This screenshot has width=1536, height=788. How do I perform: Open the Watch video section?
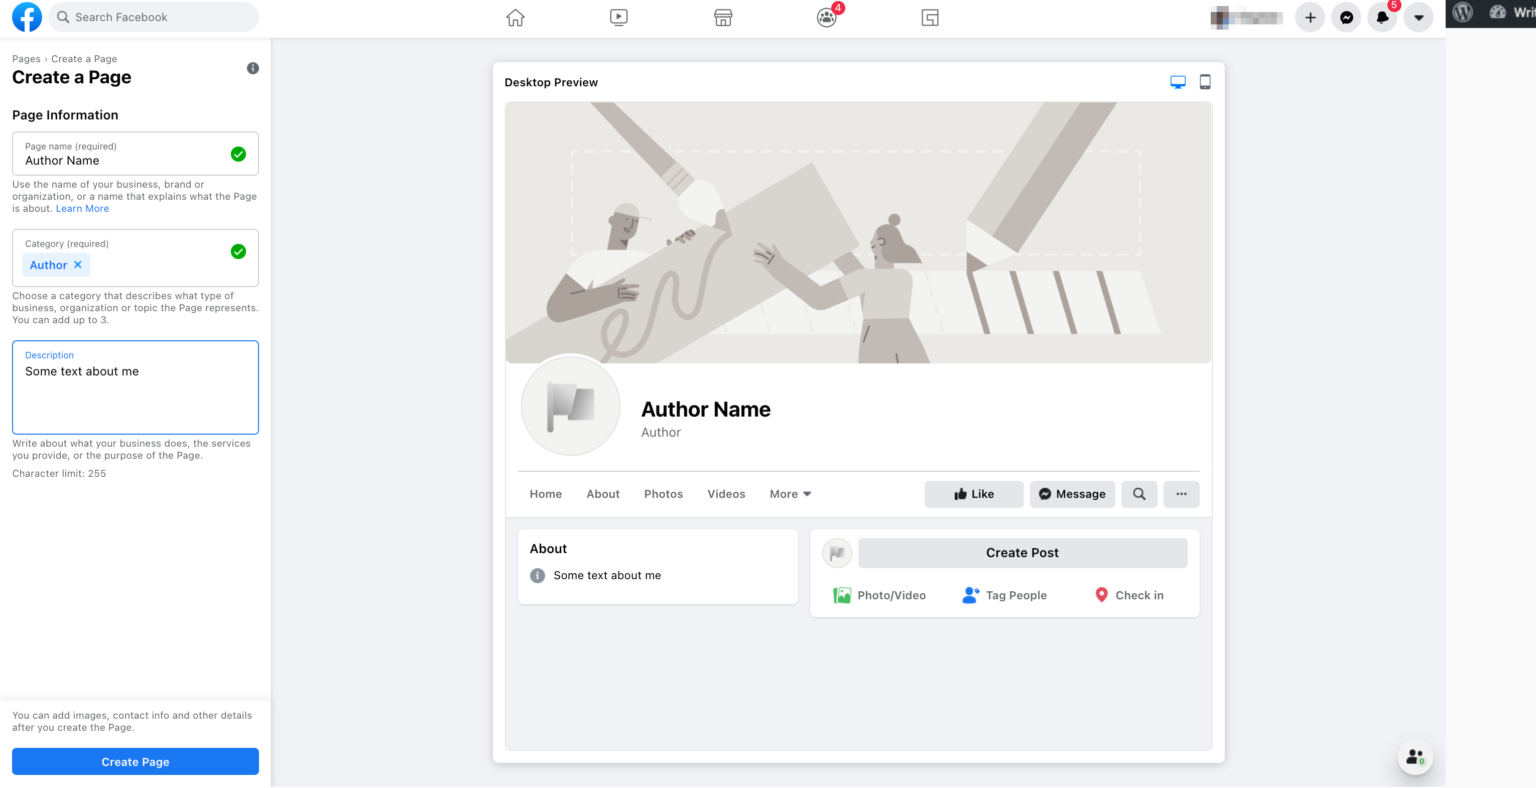click(x=619, y=17)
